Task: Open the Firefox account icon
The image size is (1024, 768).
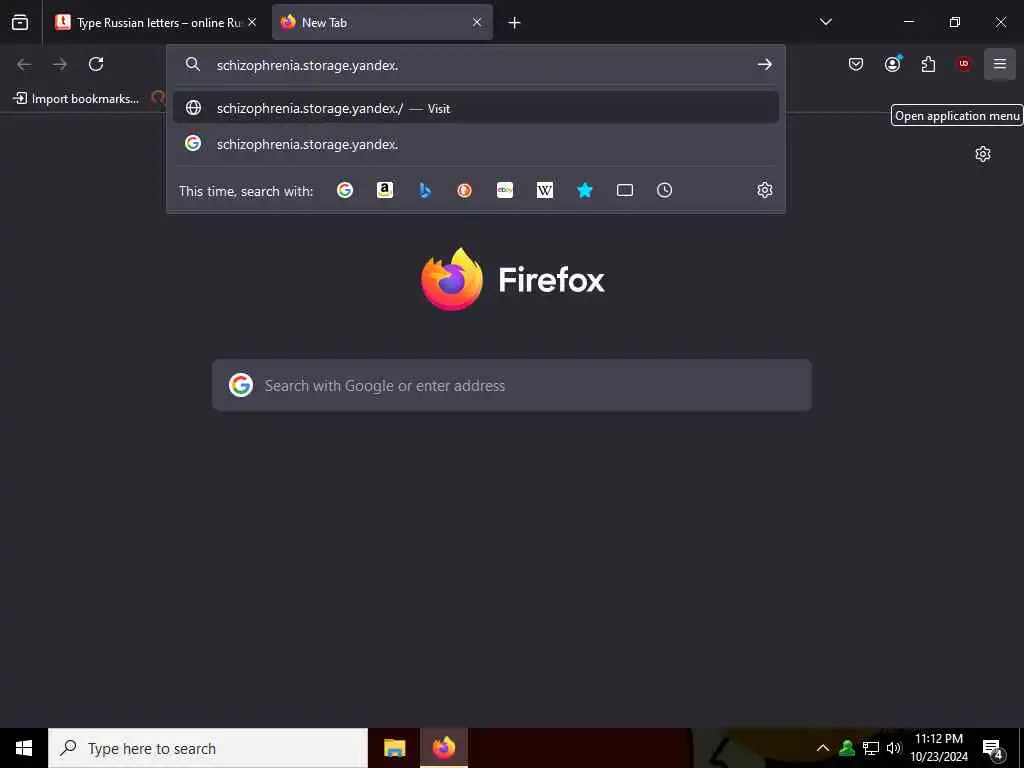Action: pyautogui.click(x=893, y=64)
